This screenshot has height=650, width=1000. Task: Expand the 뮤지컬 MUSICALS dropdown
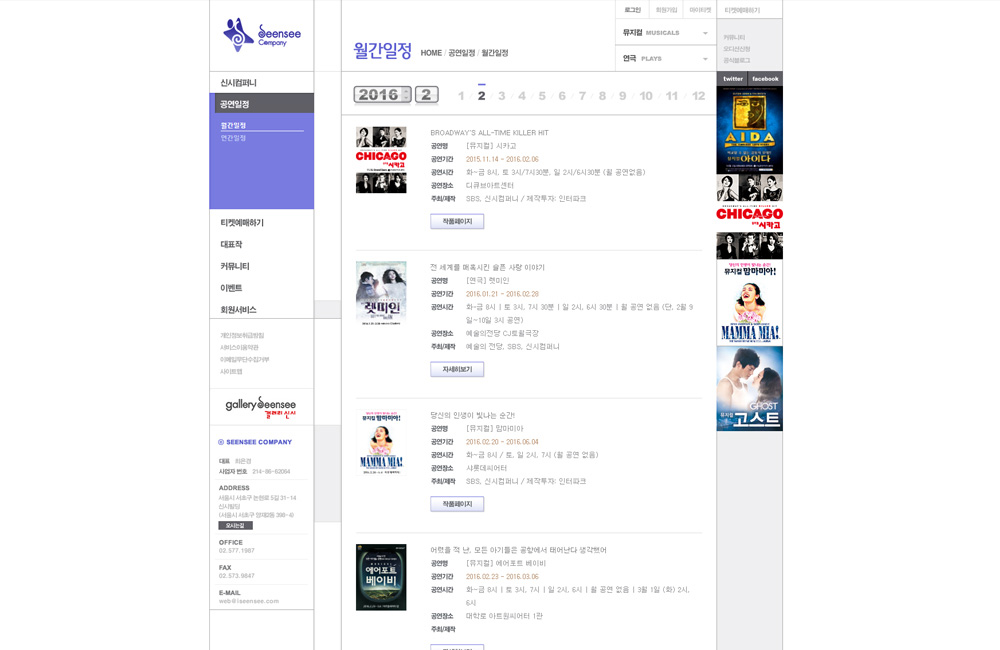665,33
